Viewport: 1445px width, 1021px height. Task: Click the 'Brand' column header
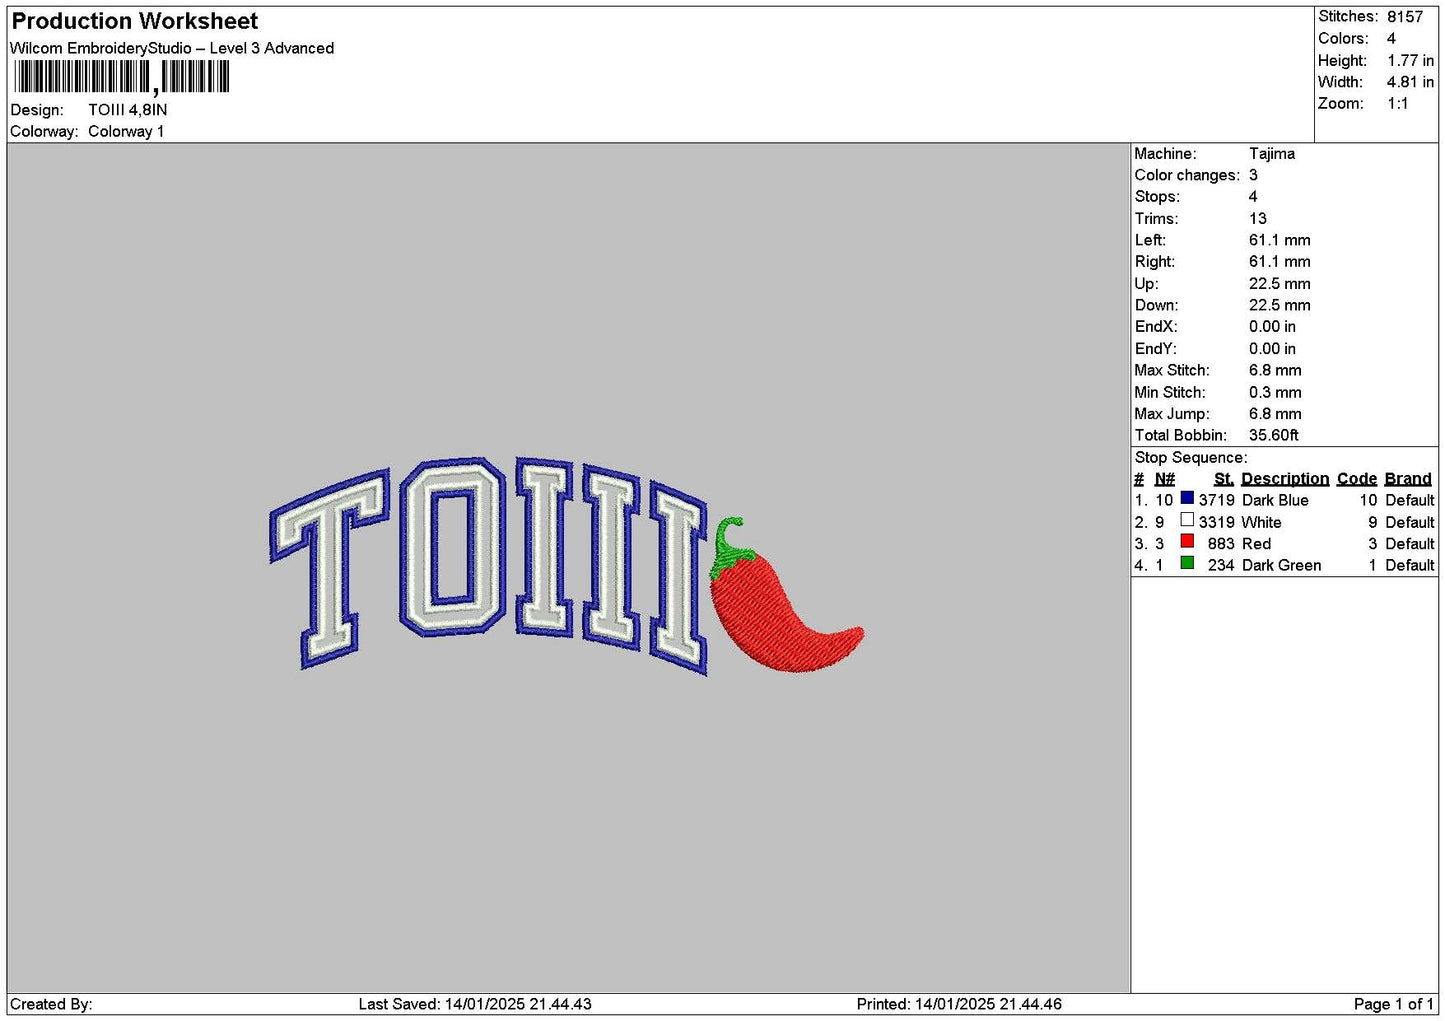(x=1408, y=479)
